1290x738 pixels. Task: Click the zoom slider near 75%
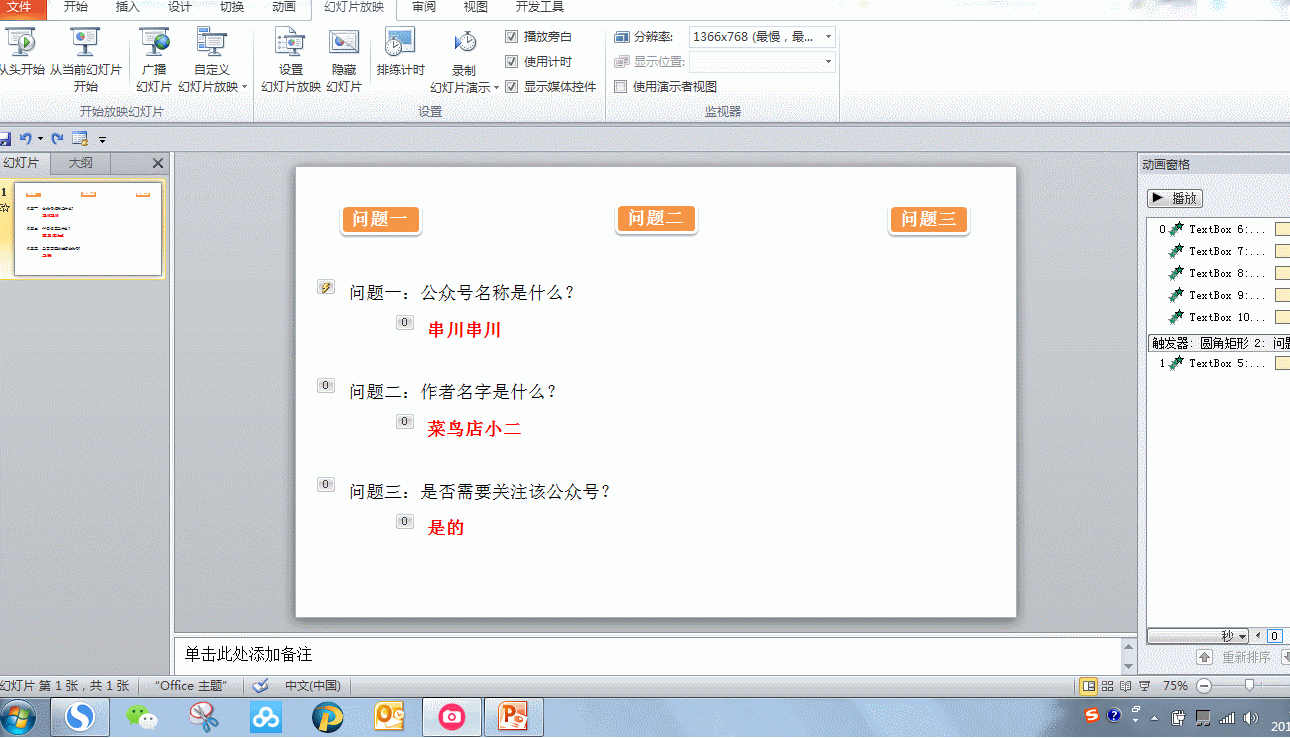tap(1248, 686)
